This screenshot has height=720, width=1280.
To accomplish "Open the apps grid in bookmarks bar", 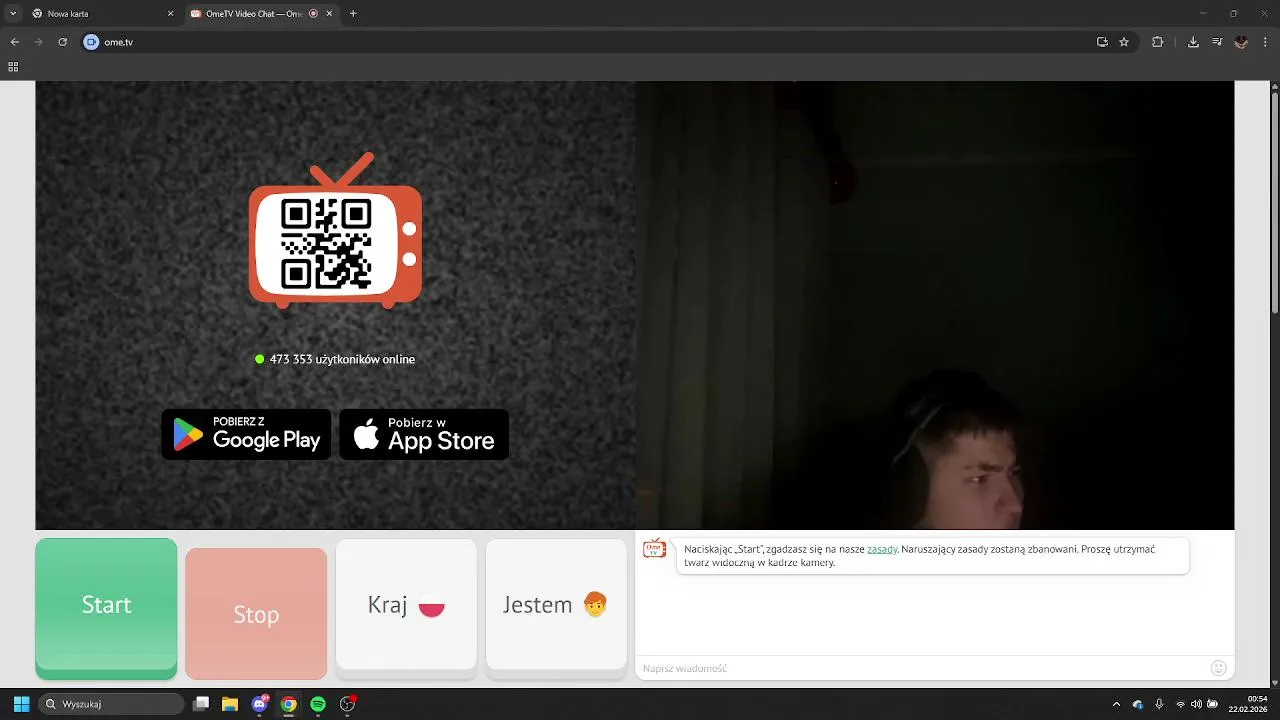I will coord(13,67).
